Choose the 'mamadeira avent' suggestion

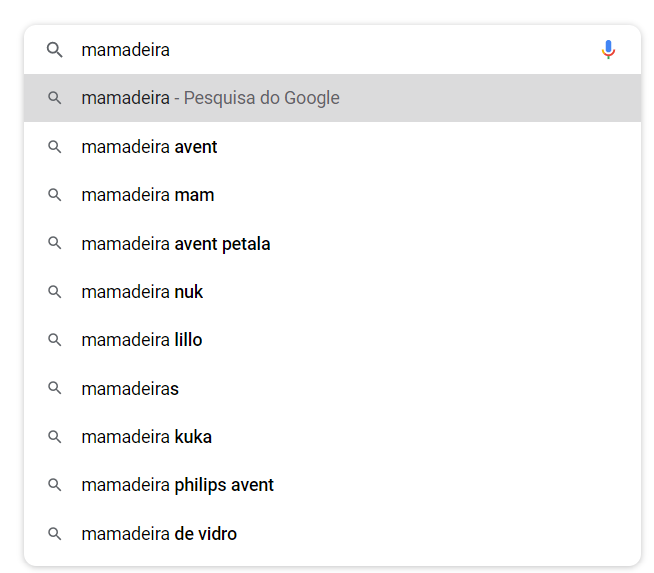click(150, 147)
